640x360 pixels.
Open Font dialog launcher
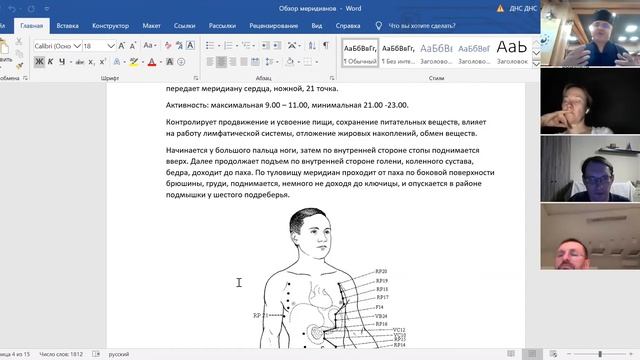pos(196,78)
